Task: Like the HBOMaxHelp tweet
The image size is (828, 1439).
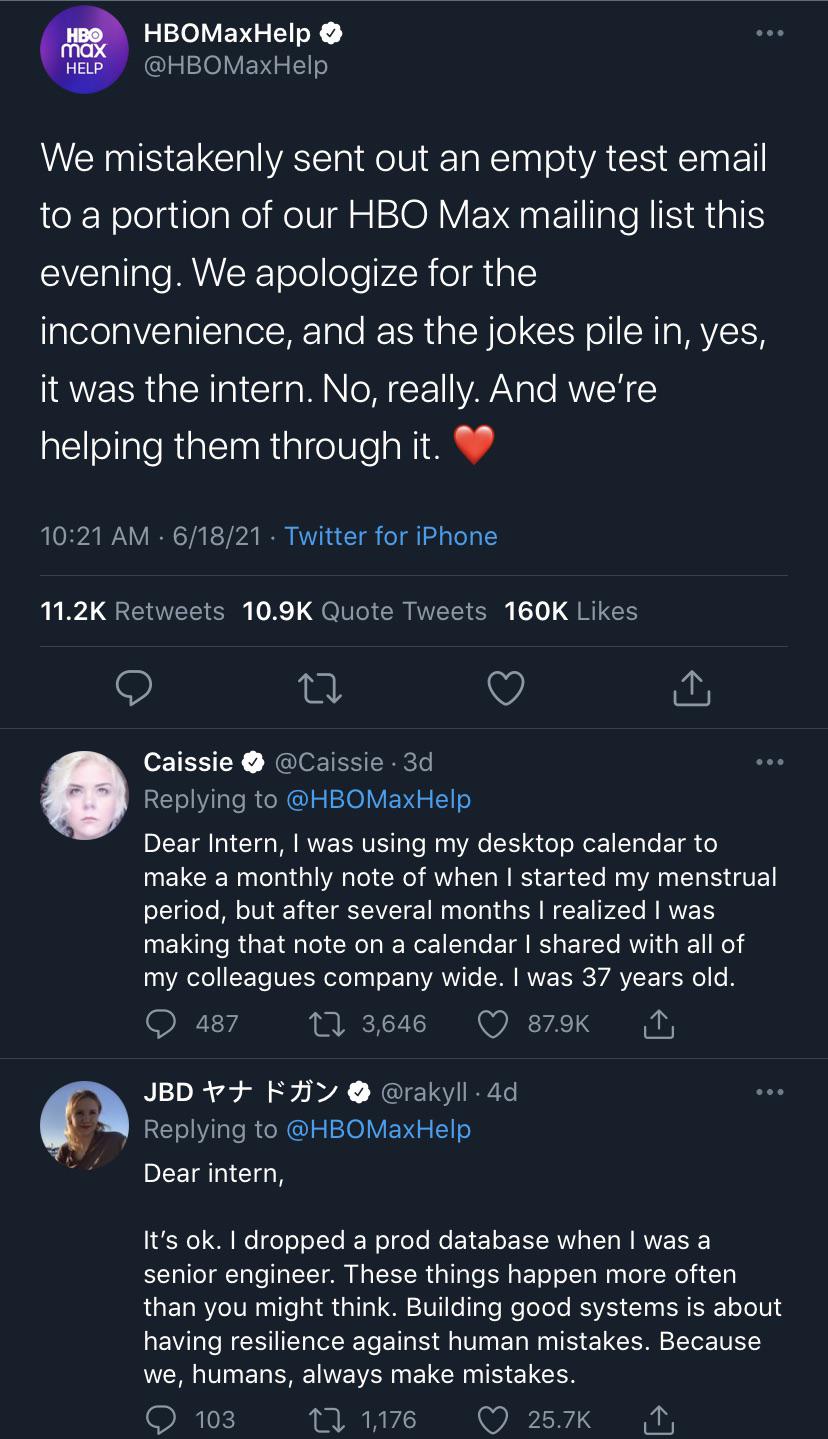Action: (x=506, y=687)
